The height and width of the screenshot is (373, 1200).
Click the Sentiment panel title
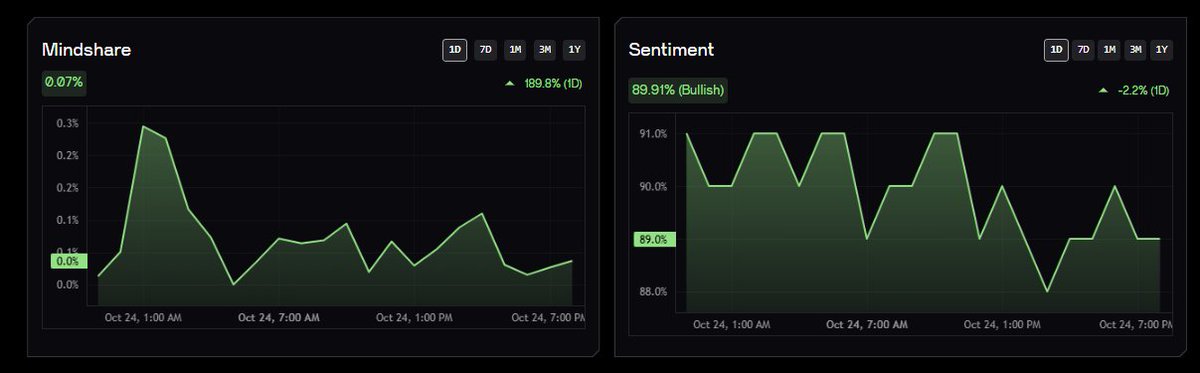click(671, 50)
